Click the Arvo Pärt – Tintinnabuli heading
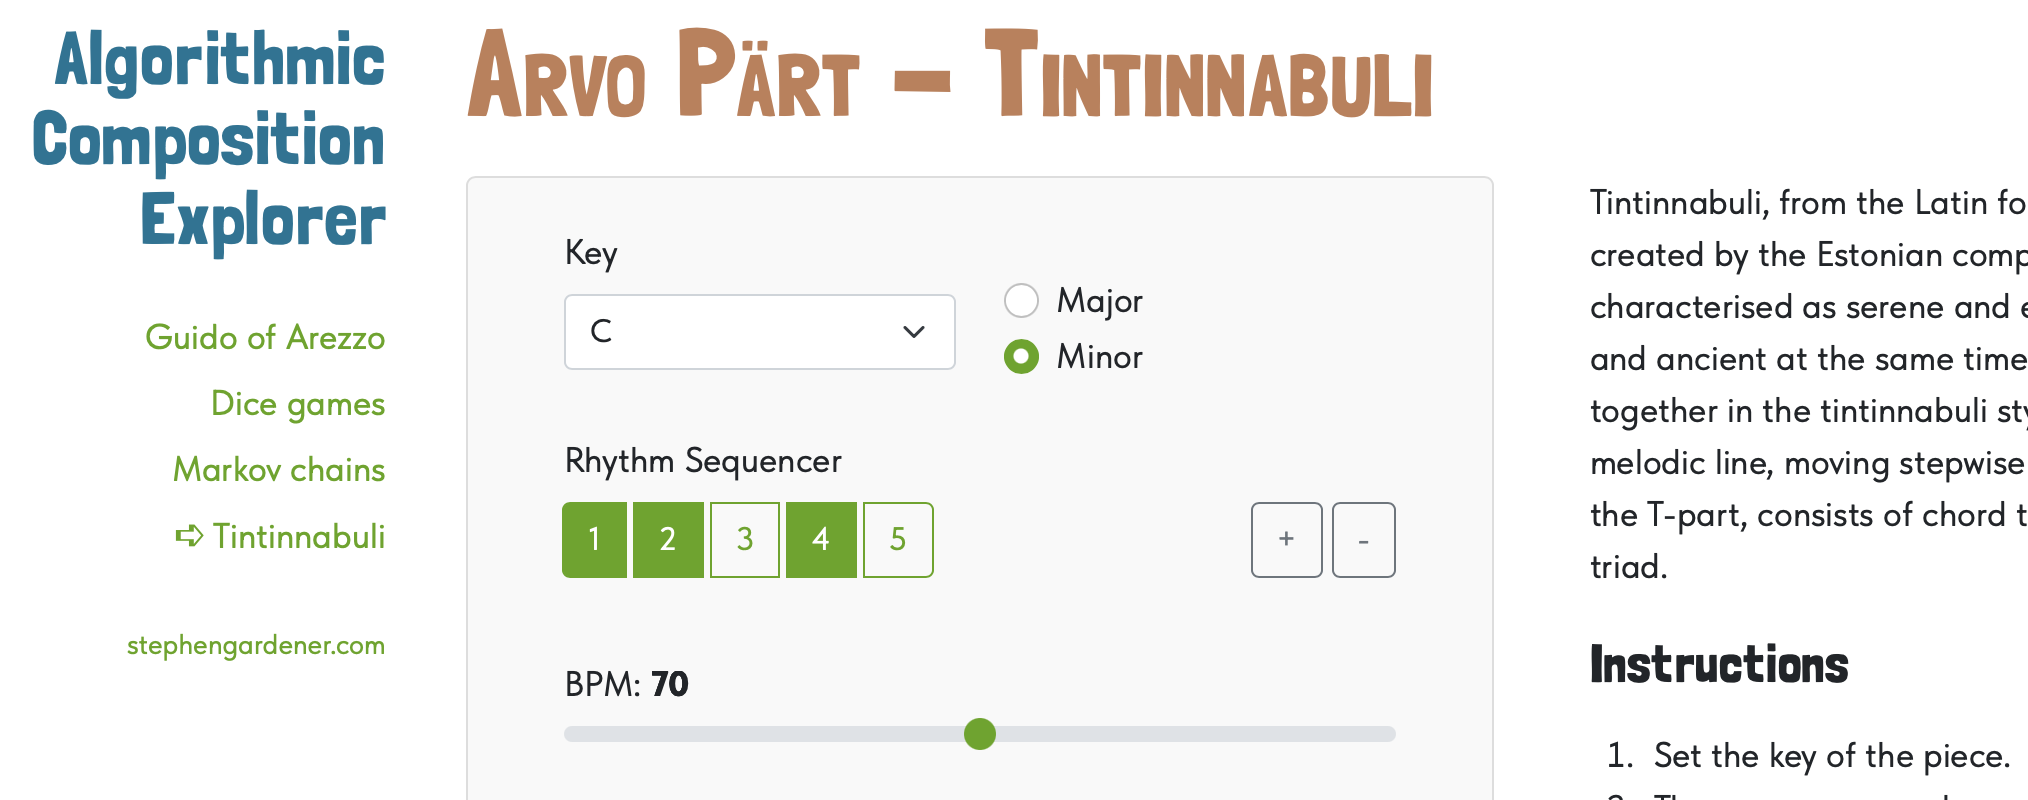The width and height of the screenshot is (2028, 800). [950, 76]
